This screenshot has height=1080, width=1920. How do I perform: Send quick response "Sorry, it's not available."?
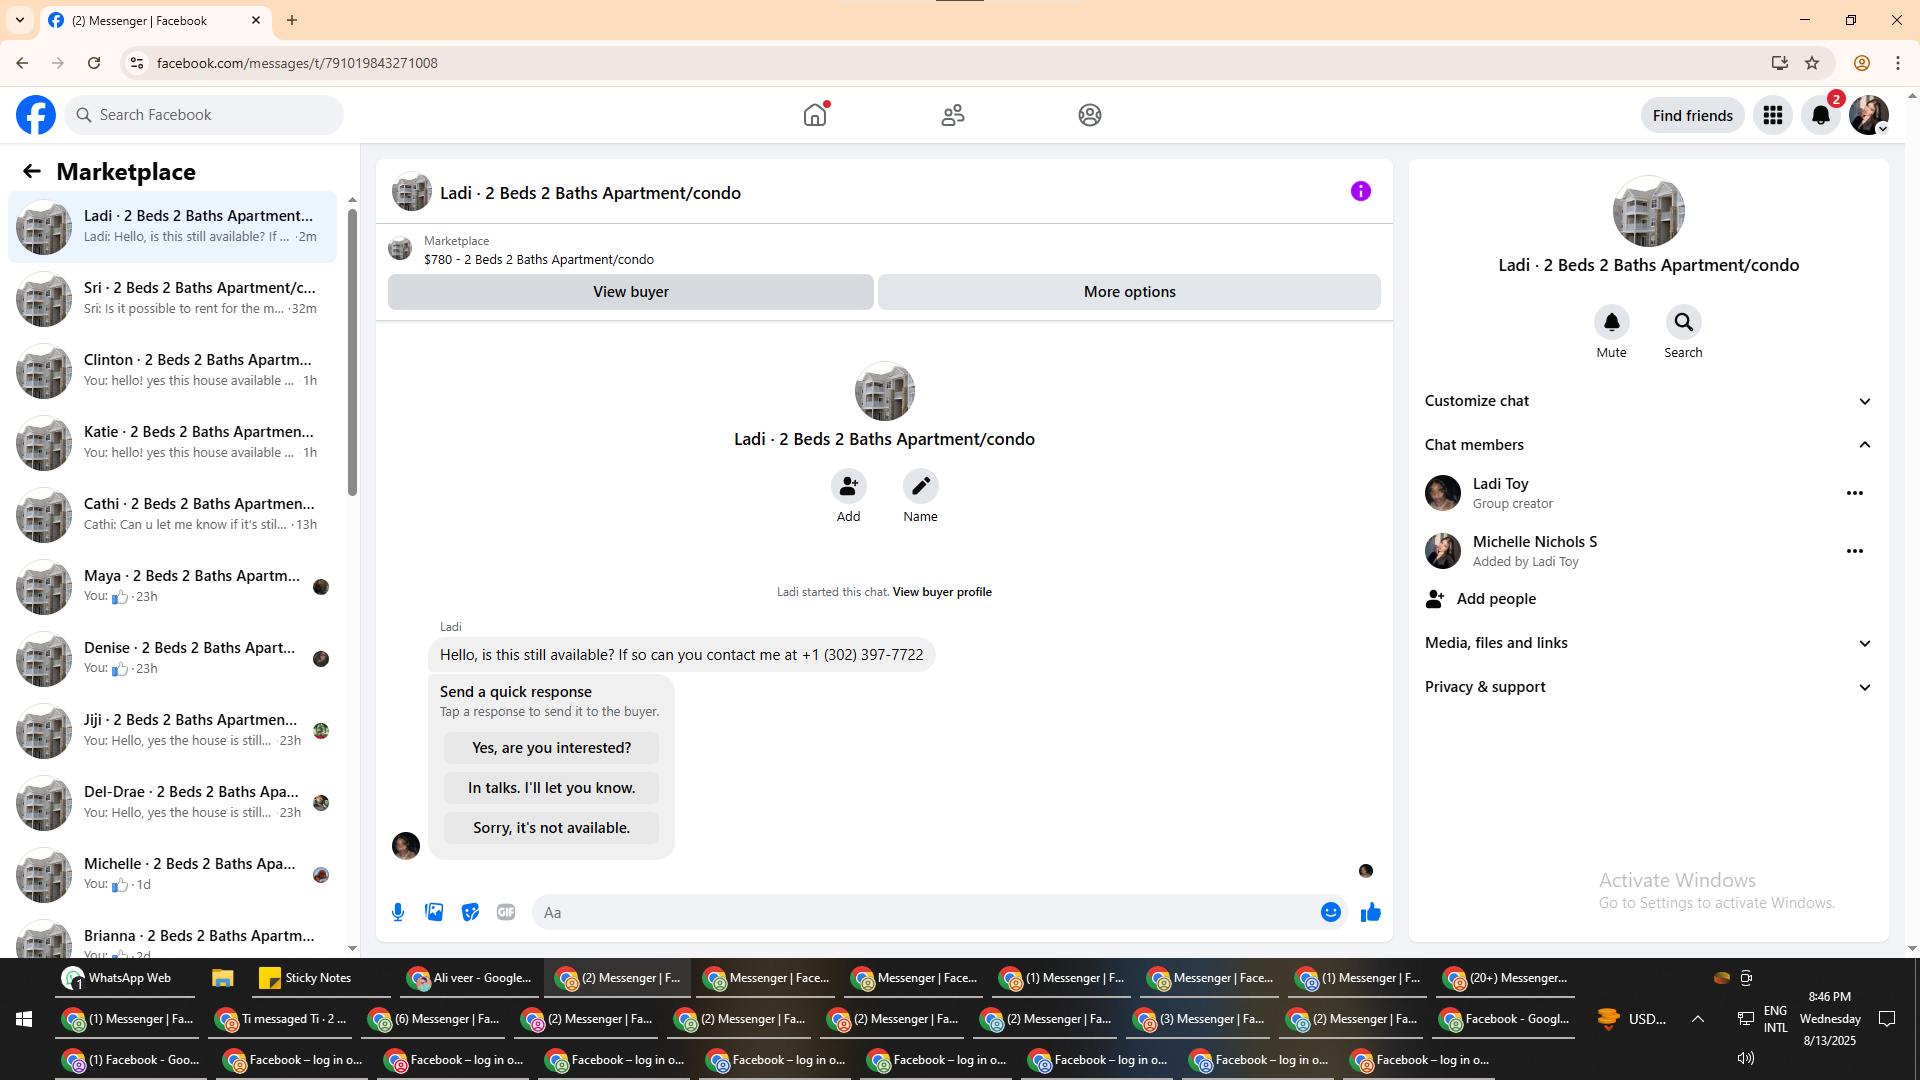point(551,828)
